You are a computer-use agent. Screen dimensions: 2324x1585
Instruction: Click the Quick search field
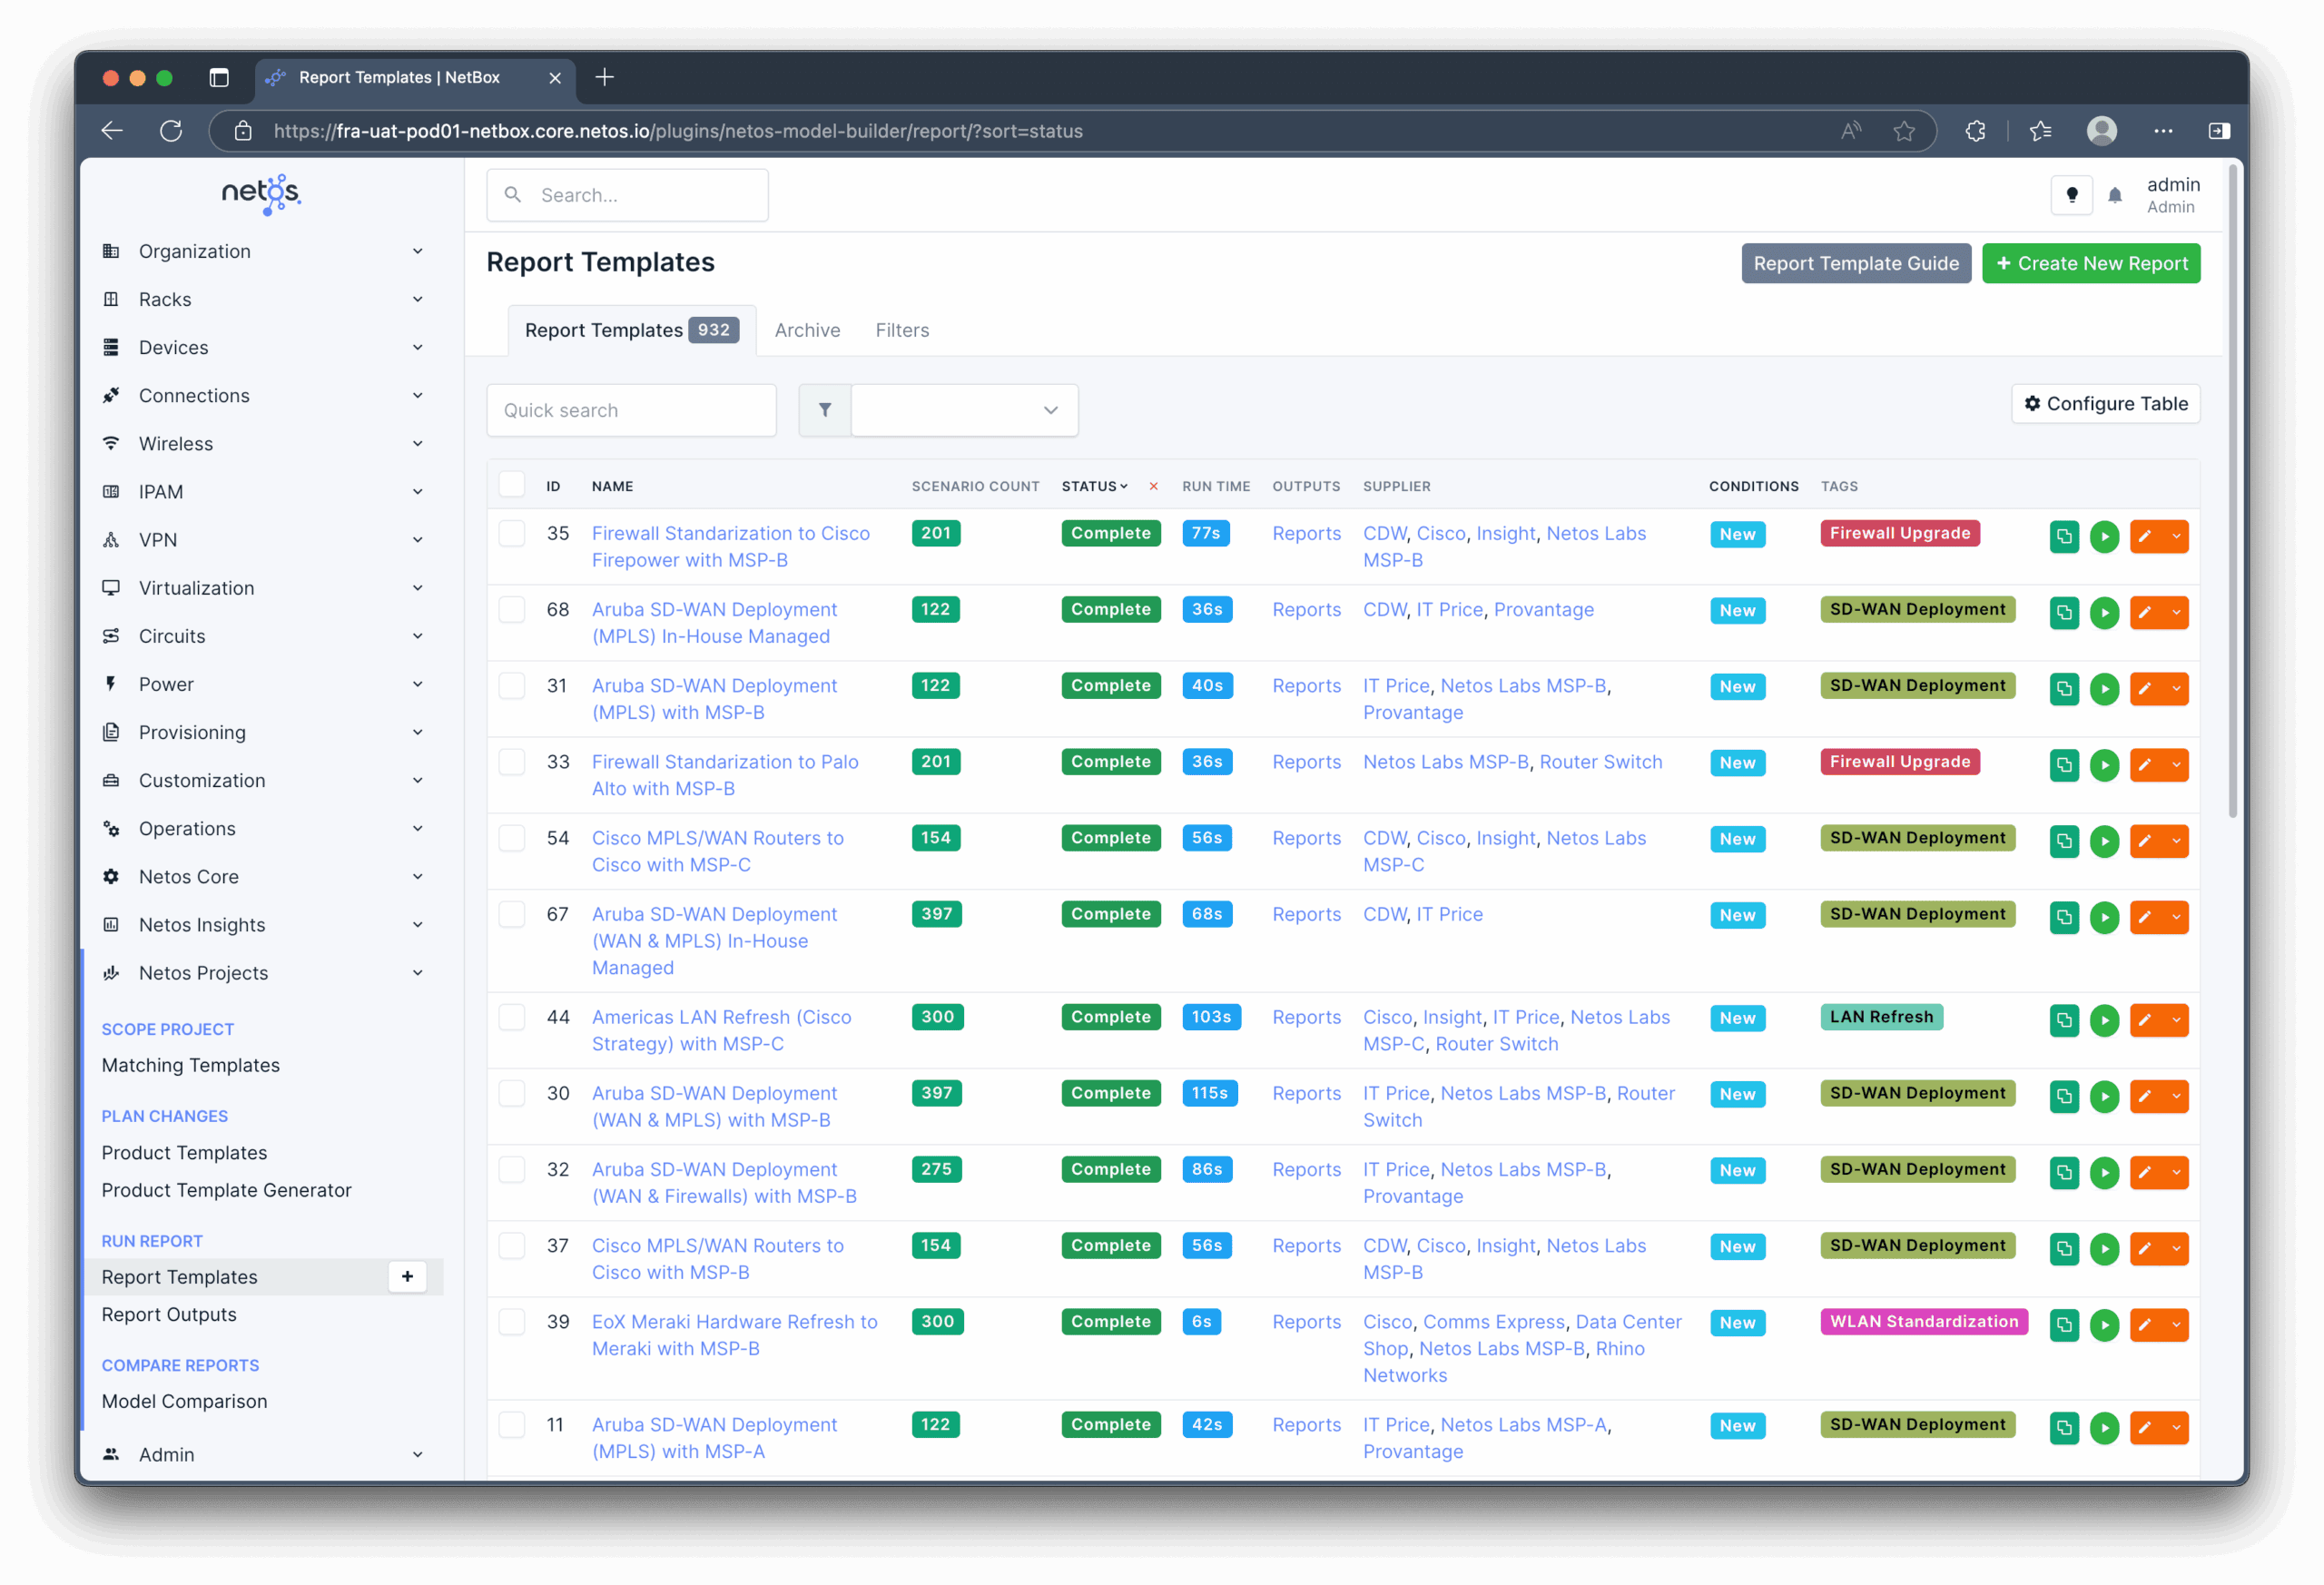coord(631,410)
